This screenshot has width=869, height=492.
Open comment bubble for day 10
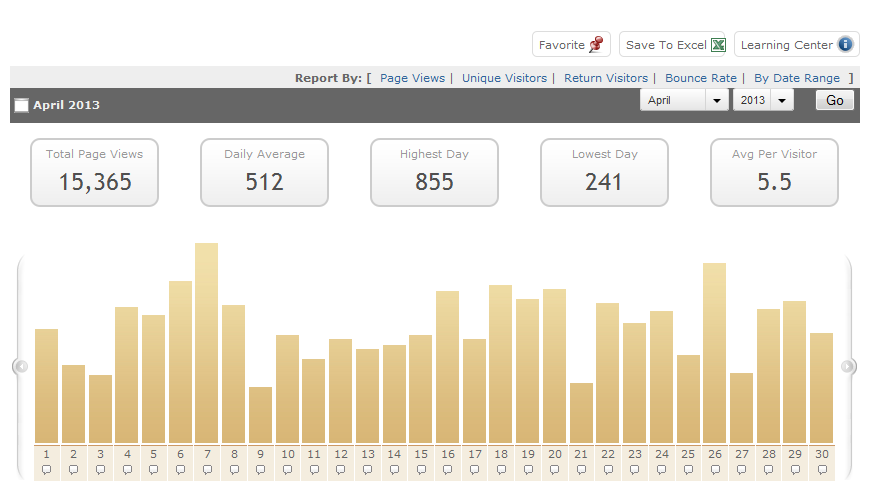(287, 470)
